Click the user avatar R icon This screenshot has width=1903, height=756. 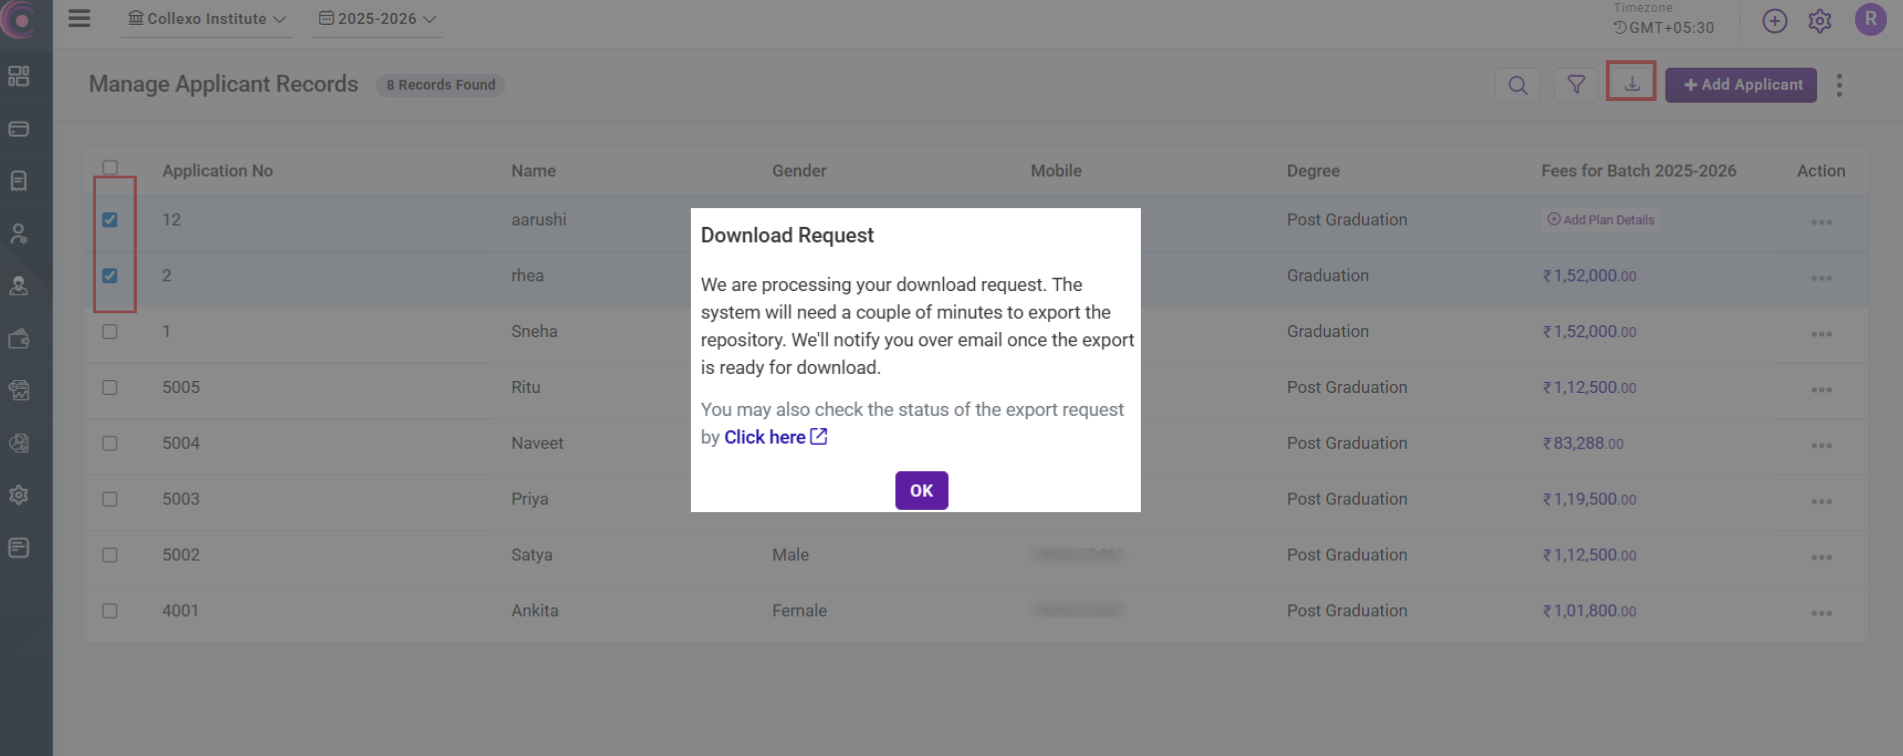click(1869, 20)
